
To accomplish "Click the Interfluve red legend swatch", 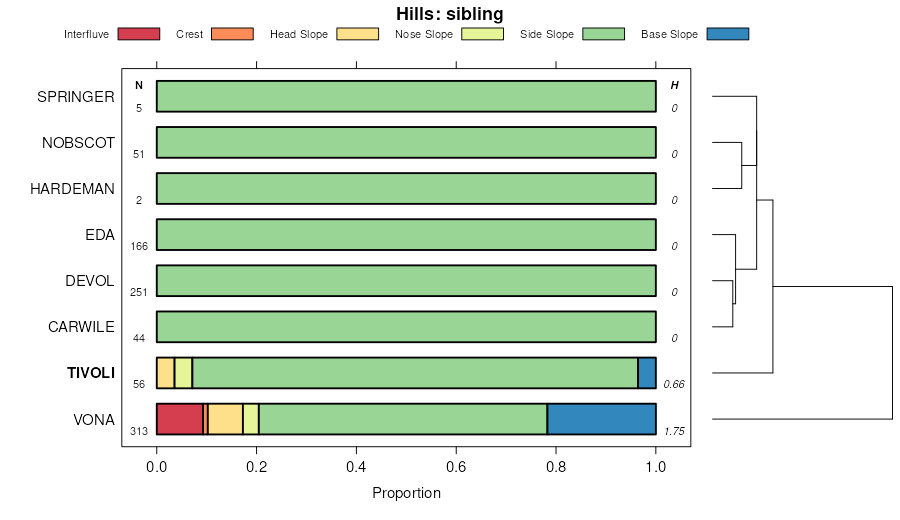I will 138,34.
